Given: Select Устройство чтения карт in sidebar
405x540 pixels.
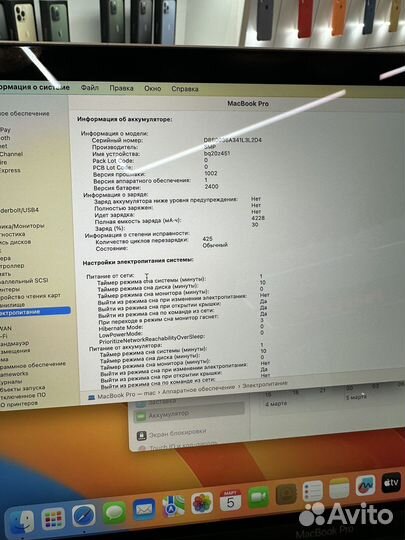Looking at the screenshot, I should click(x=30, y=296).
